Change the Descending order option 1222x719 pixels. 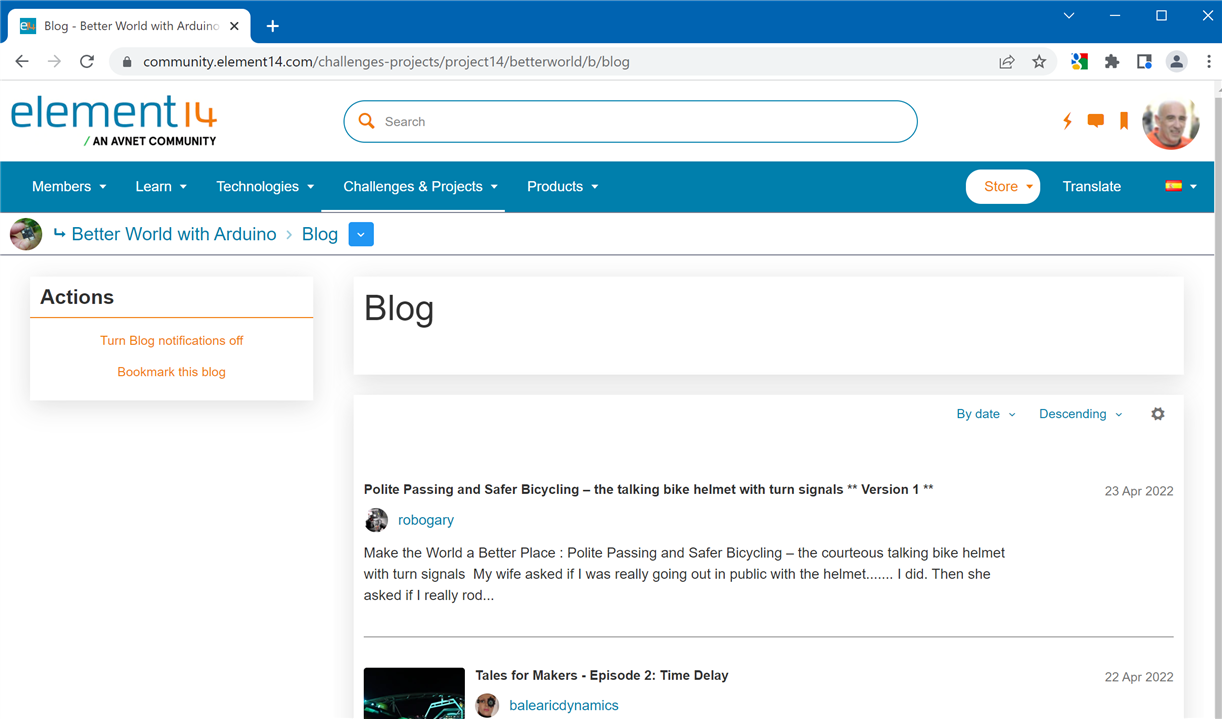[1080, 414]
